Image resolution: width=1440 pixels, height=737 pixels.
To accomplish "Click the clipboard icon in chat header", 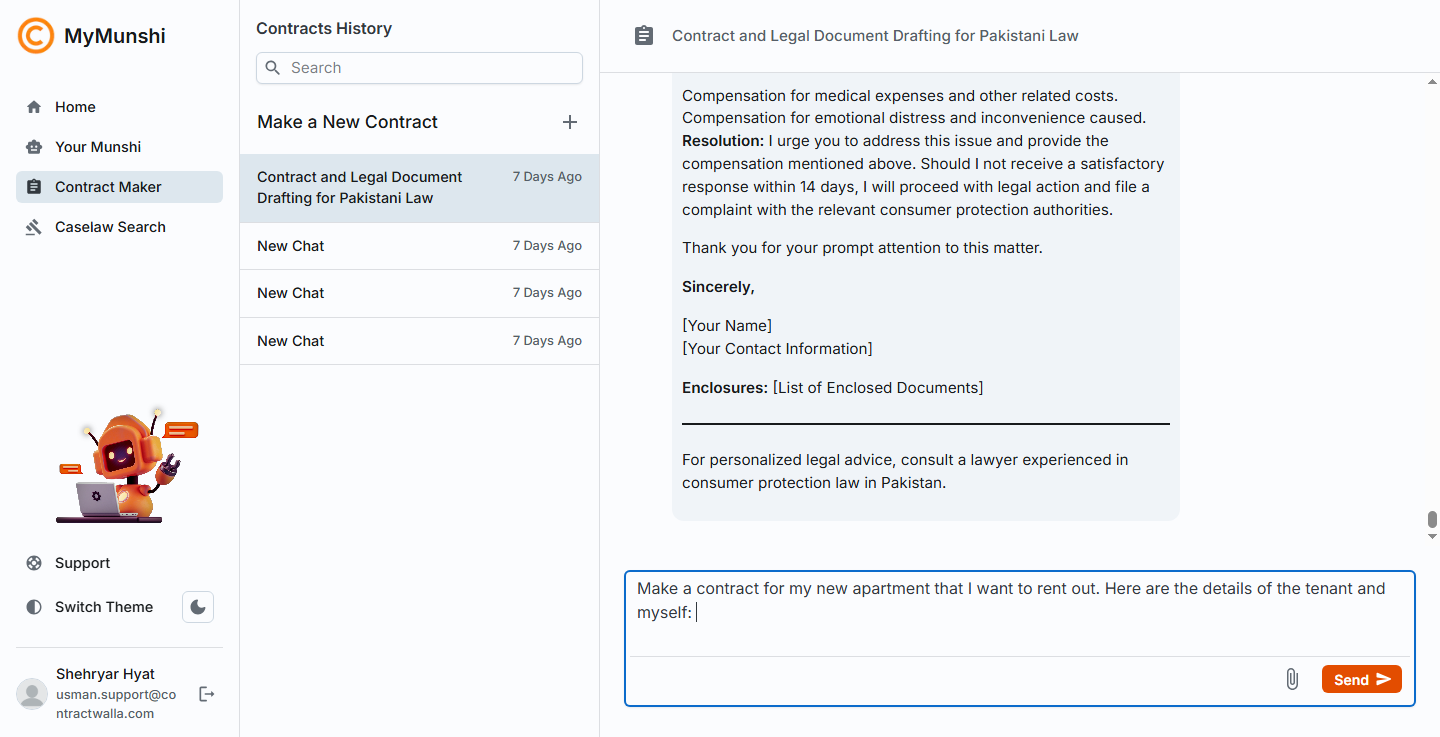I will 644,36.
